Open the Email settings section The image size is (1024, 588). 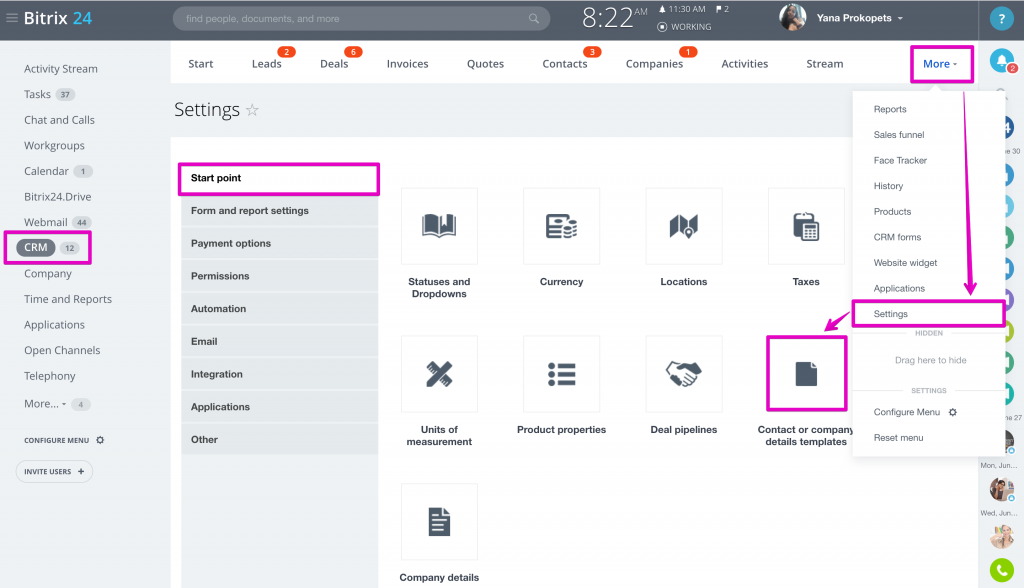280,341
